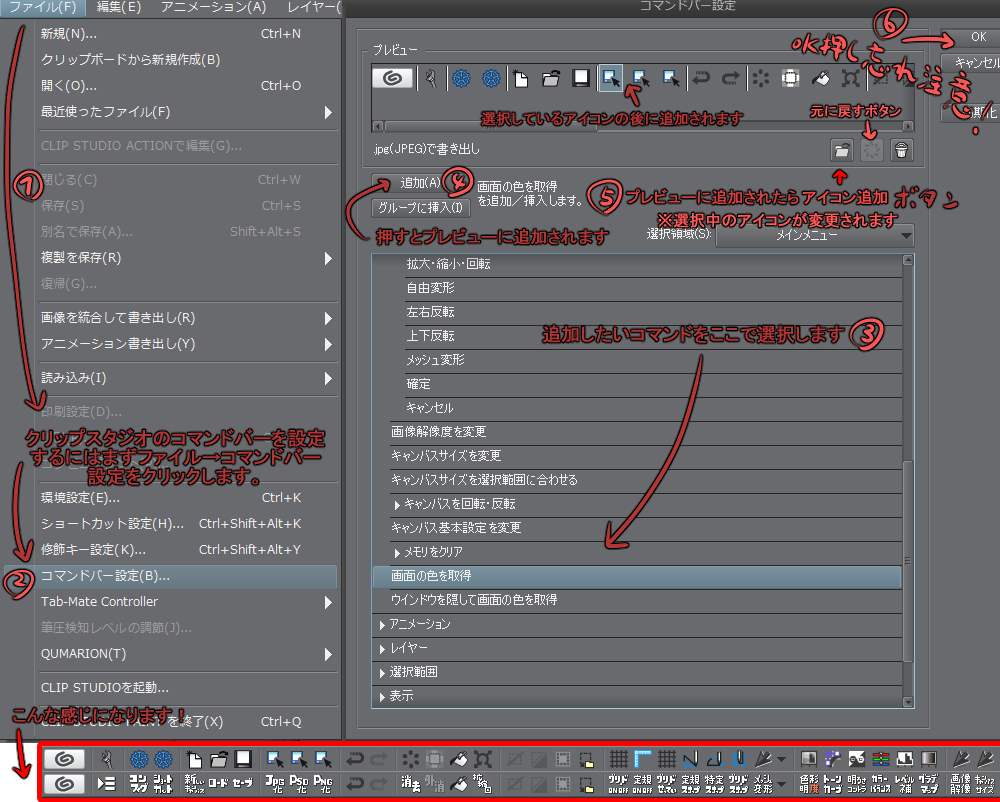The width and height of the screenshot is (1000, 802).
Task: Click the redo arrow icon in the preview bar
Action: [x=730, y=78]
